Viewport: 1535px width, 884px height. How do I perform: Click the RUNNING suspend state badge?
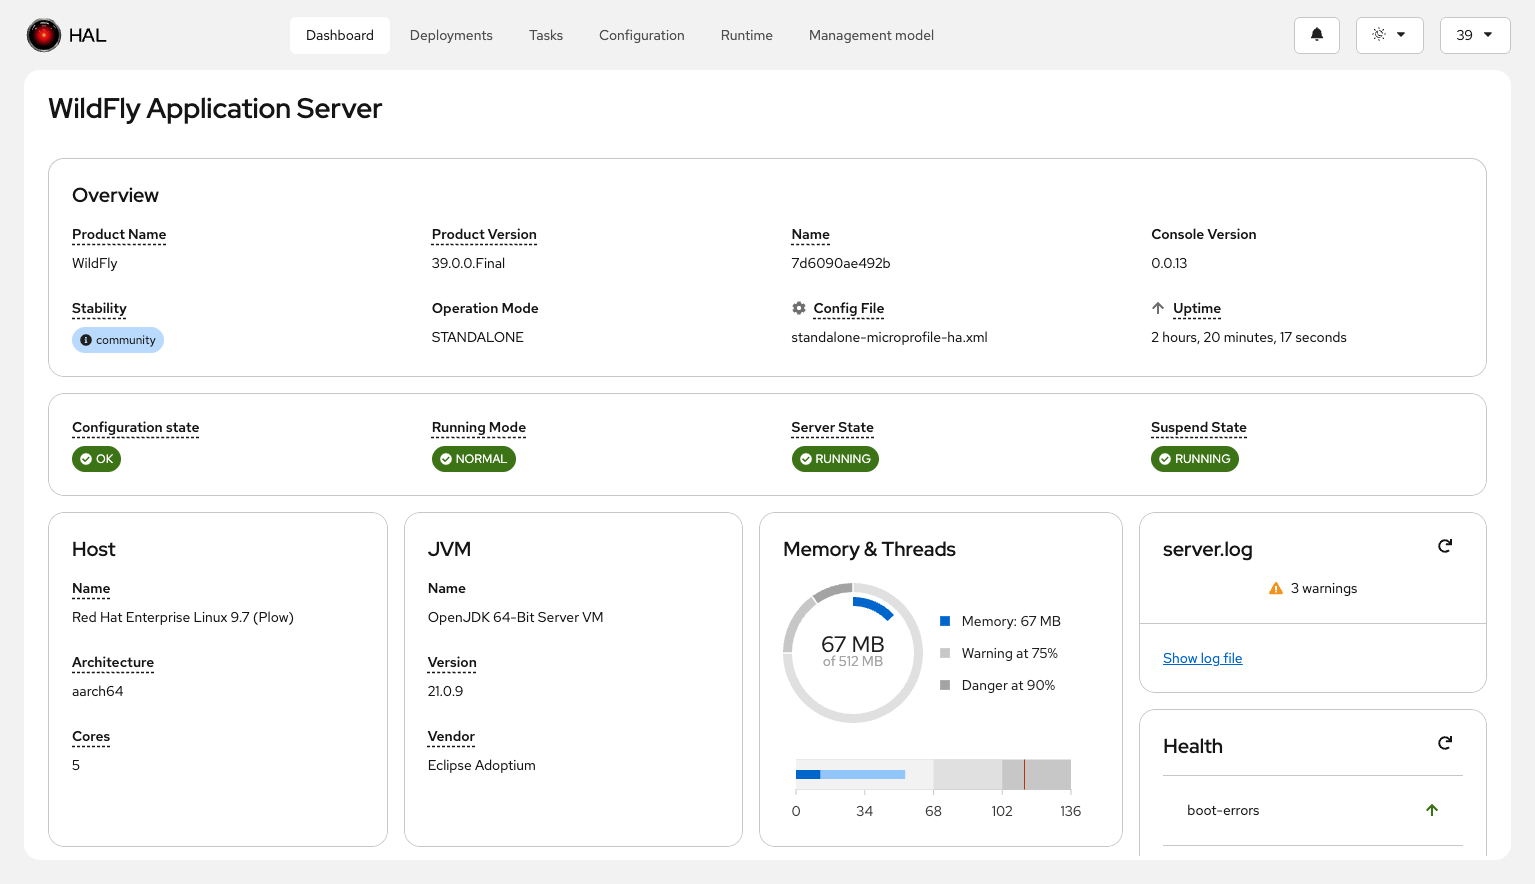[1195, 459]
